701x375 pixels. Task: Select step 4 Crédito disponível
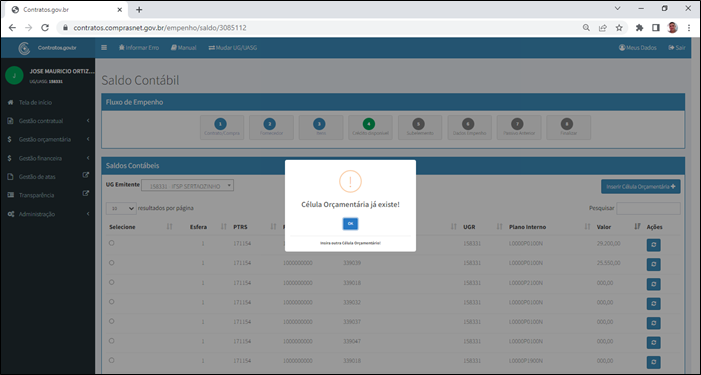coord(370,127)
